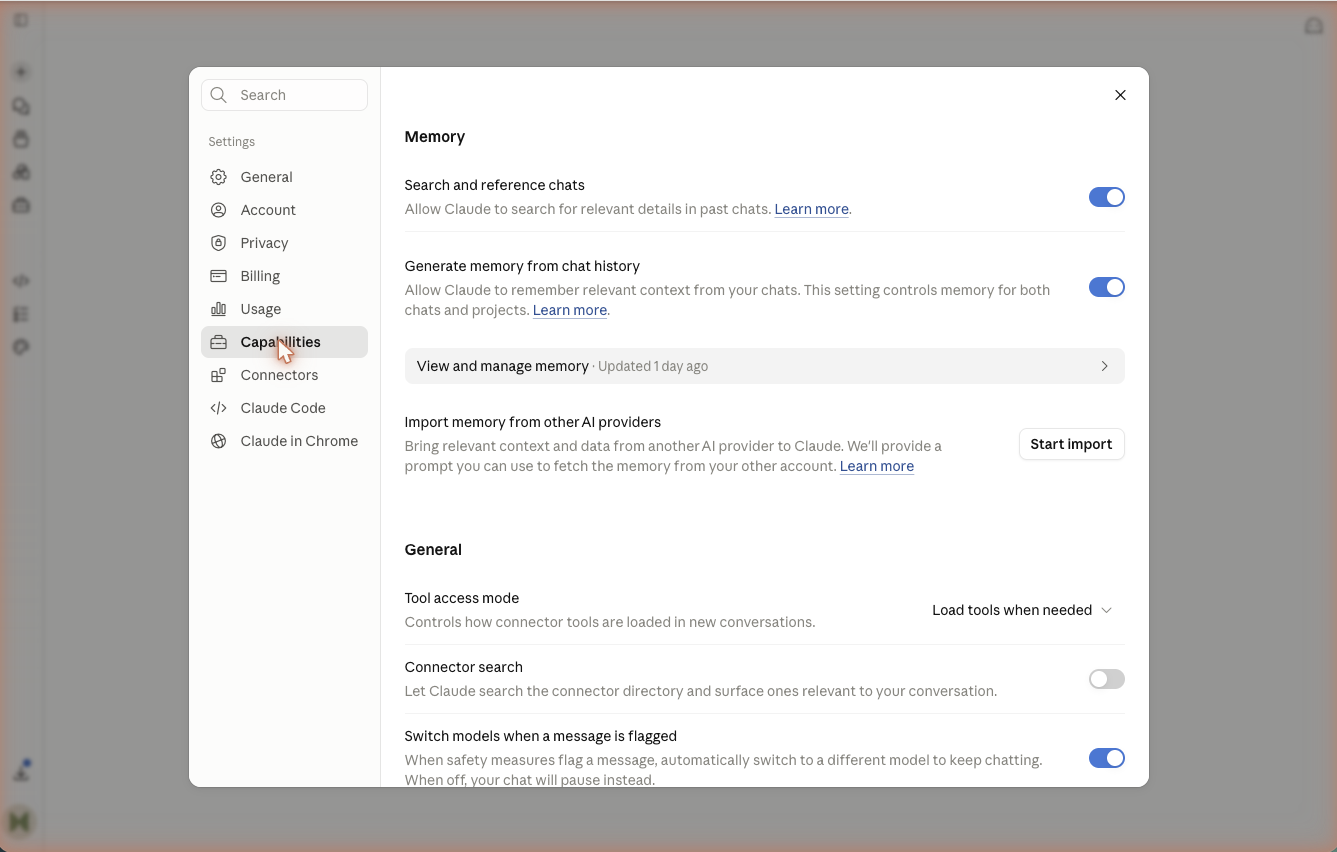Click the magnifier icon in search box
1337x852 pixels.
click(x=219, y=95)
